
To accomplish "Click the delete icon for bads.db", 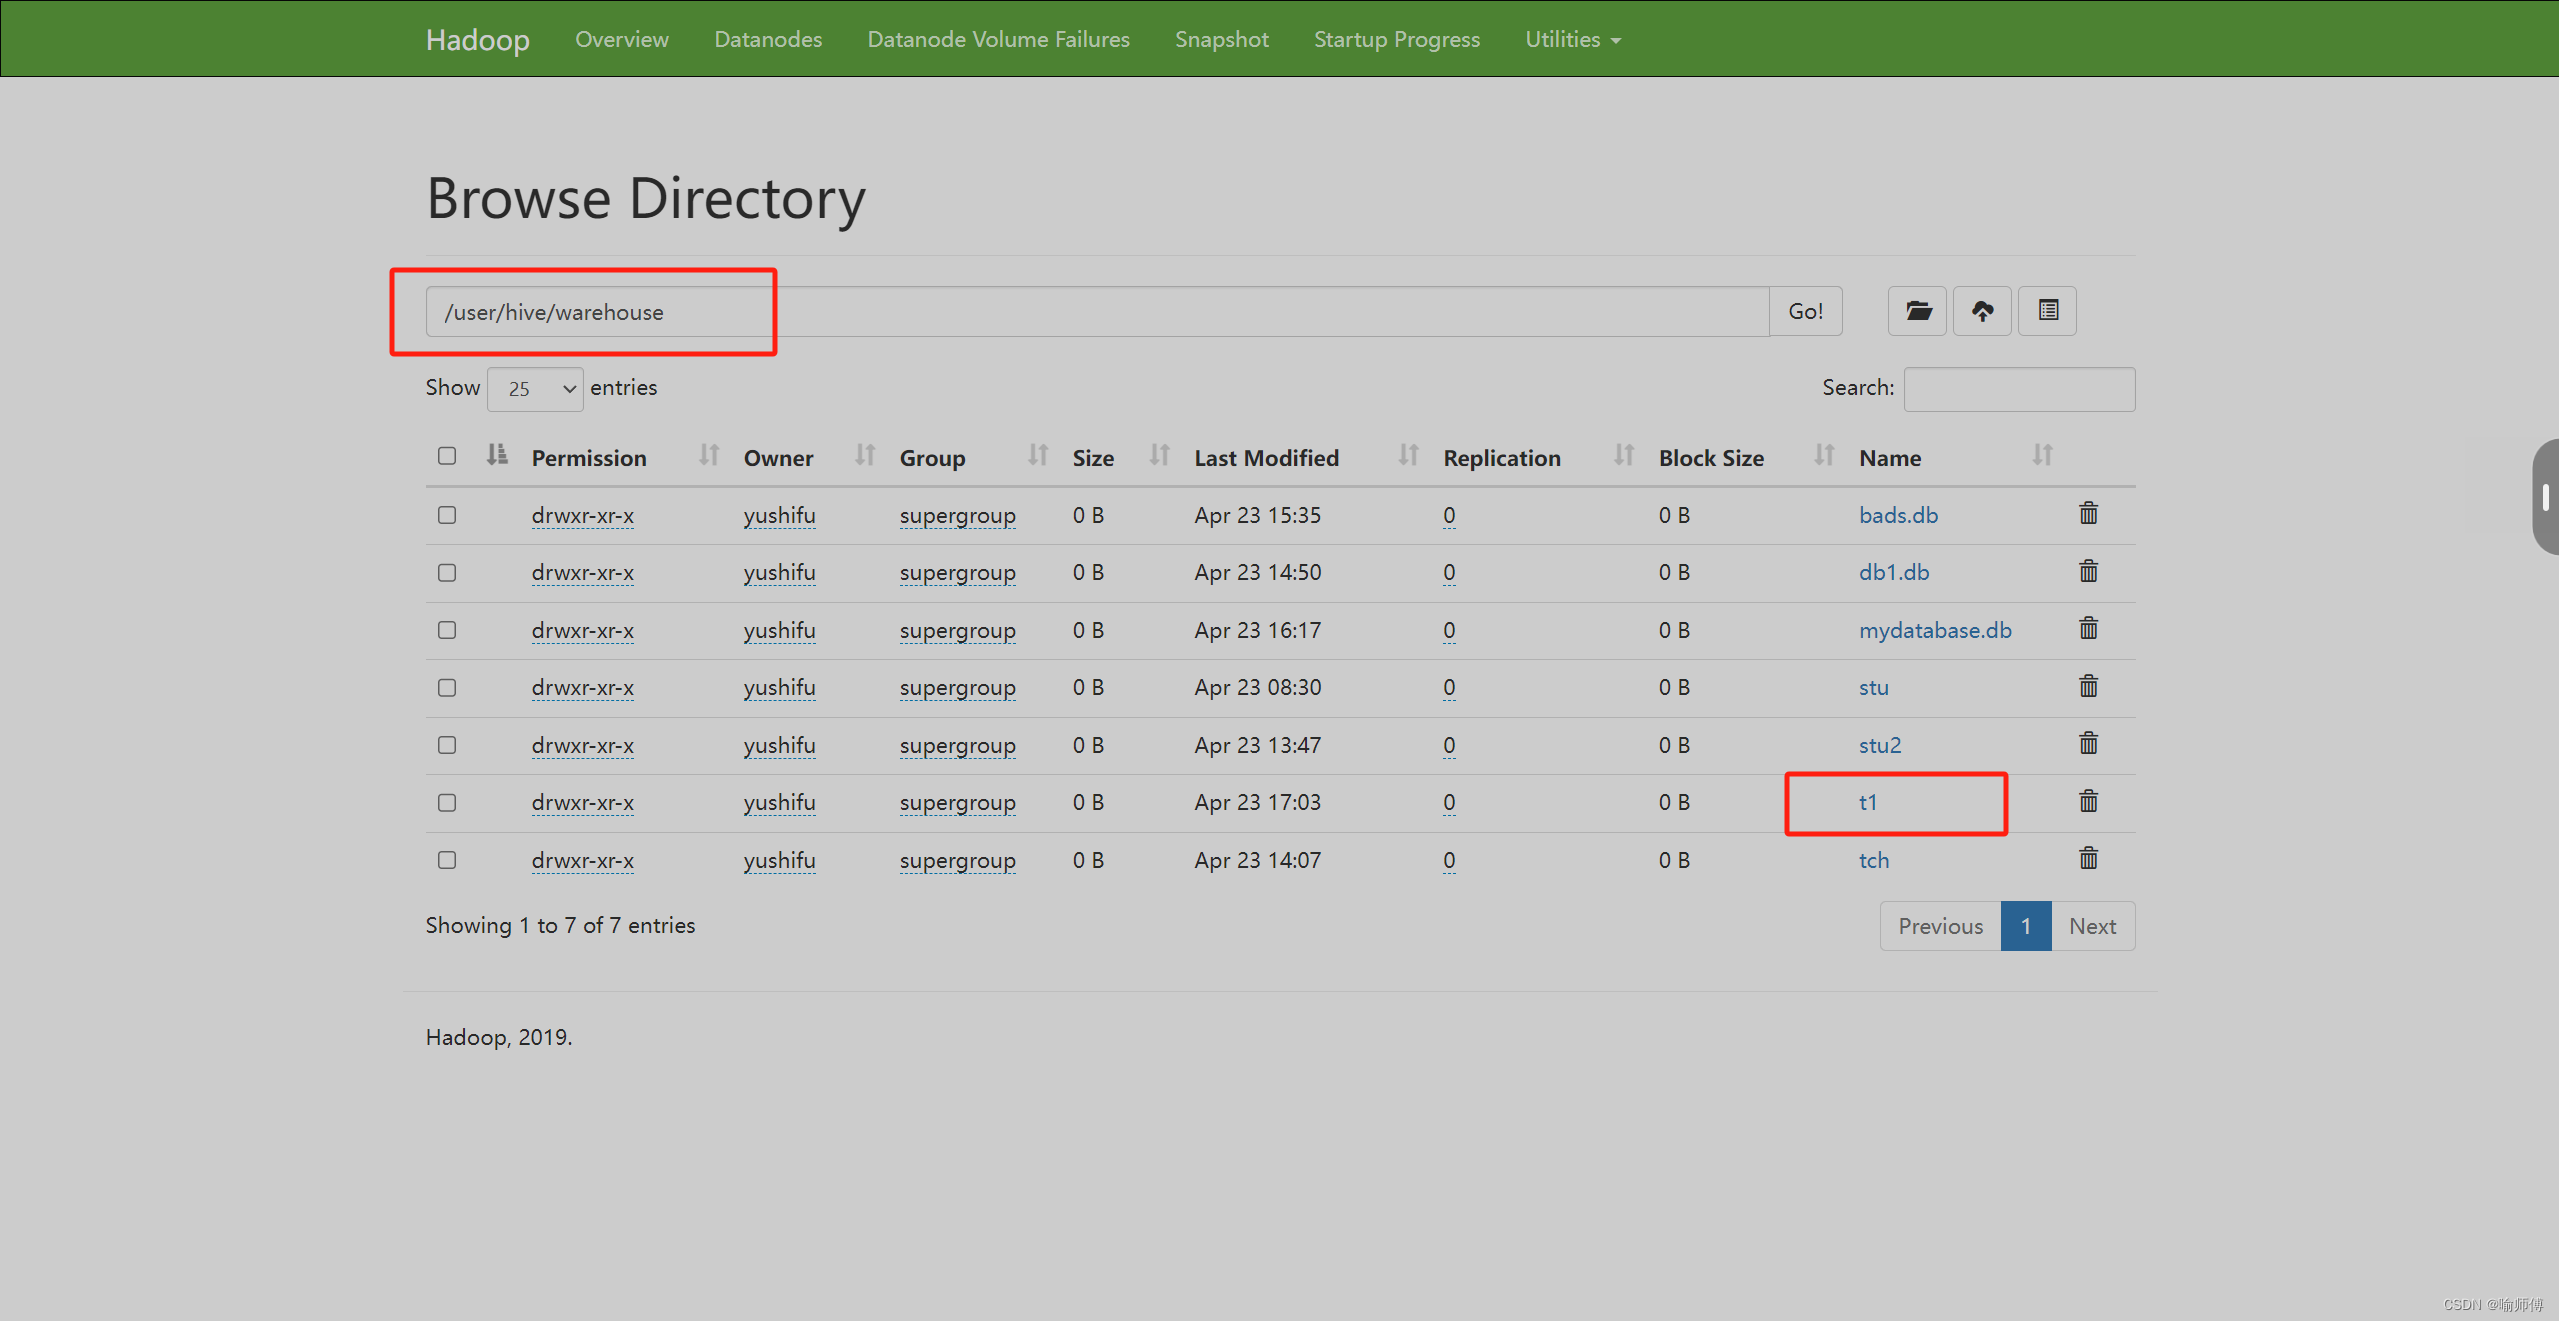I will pos(2089,514).
